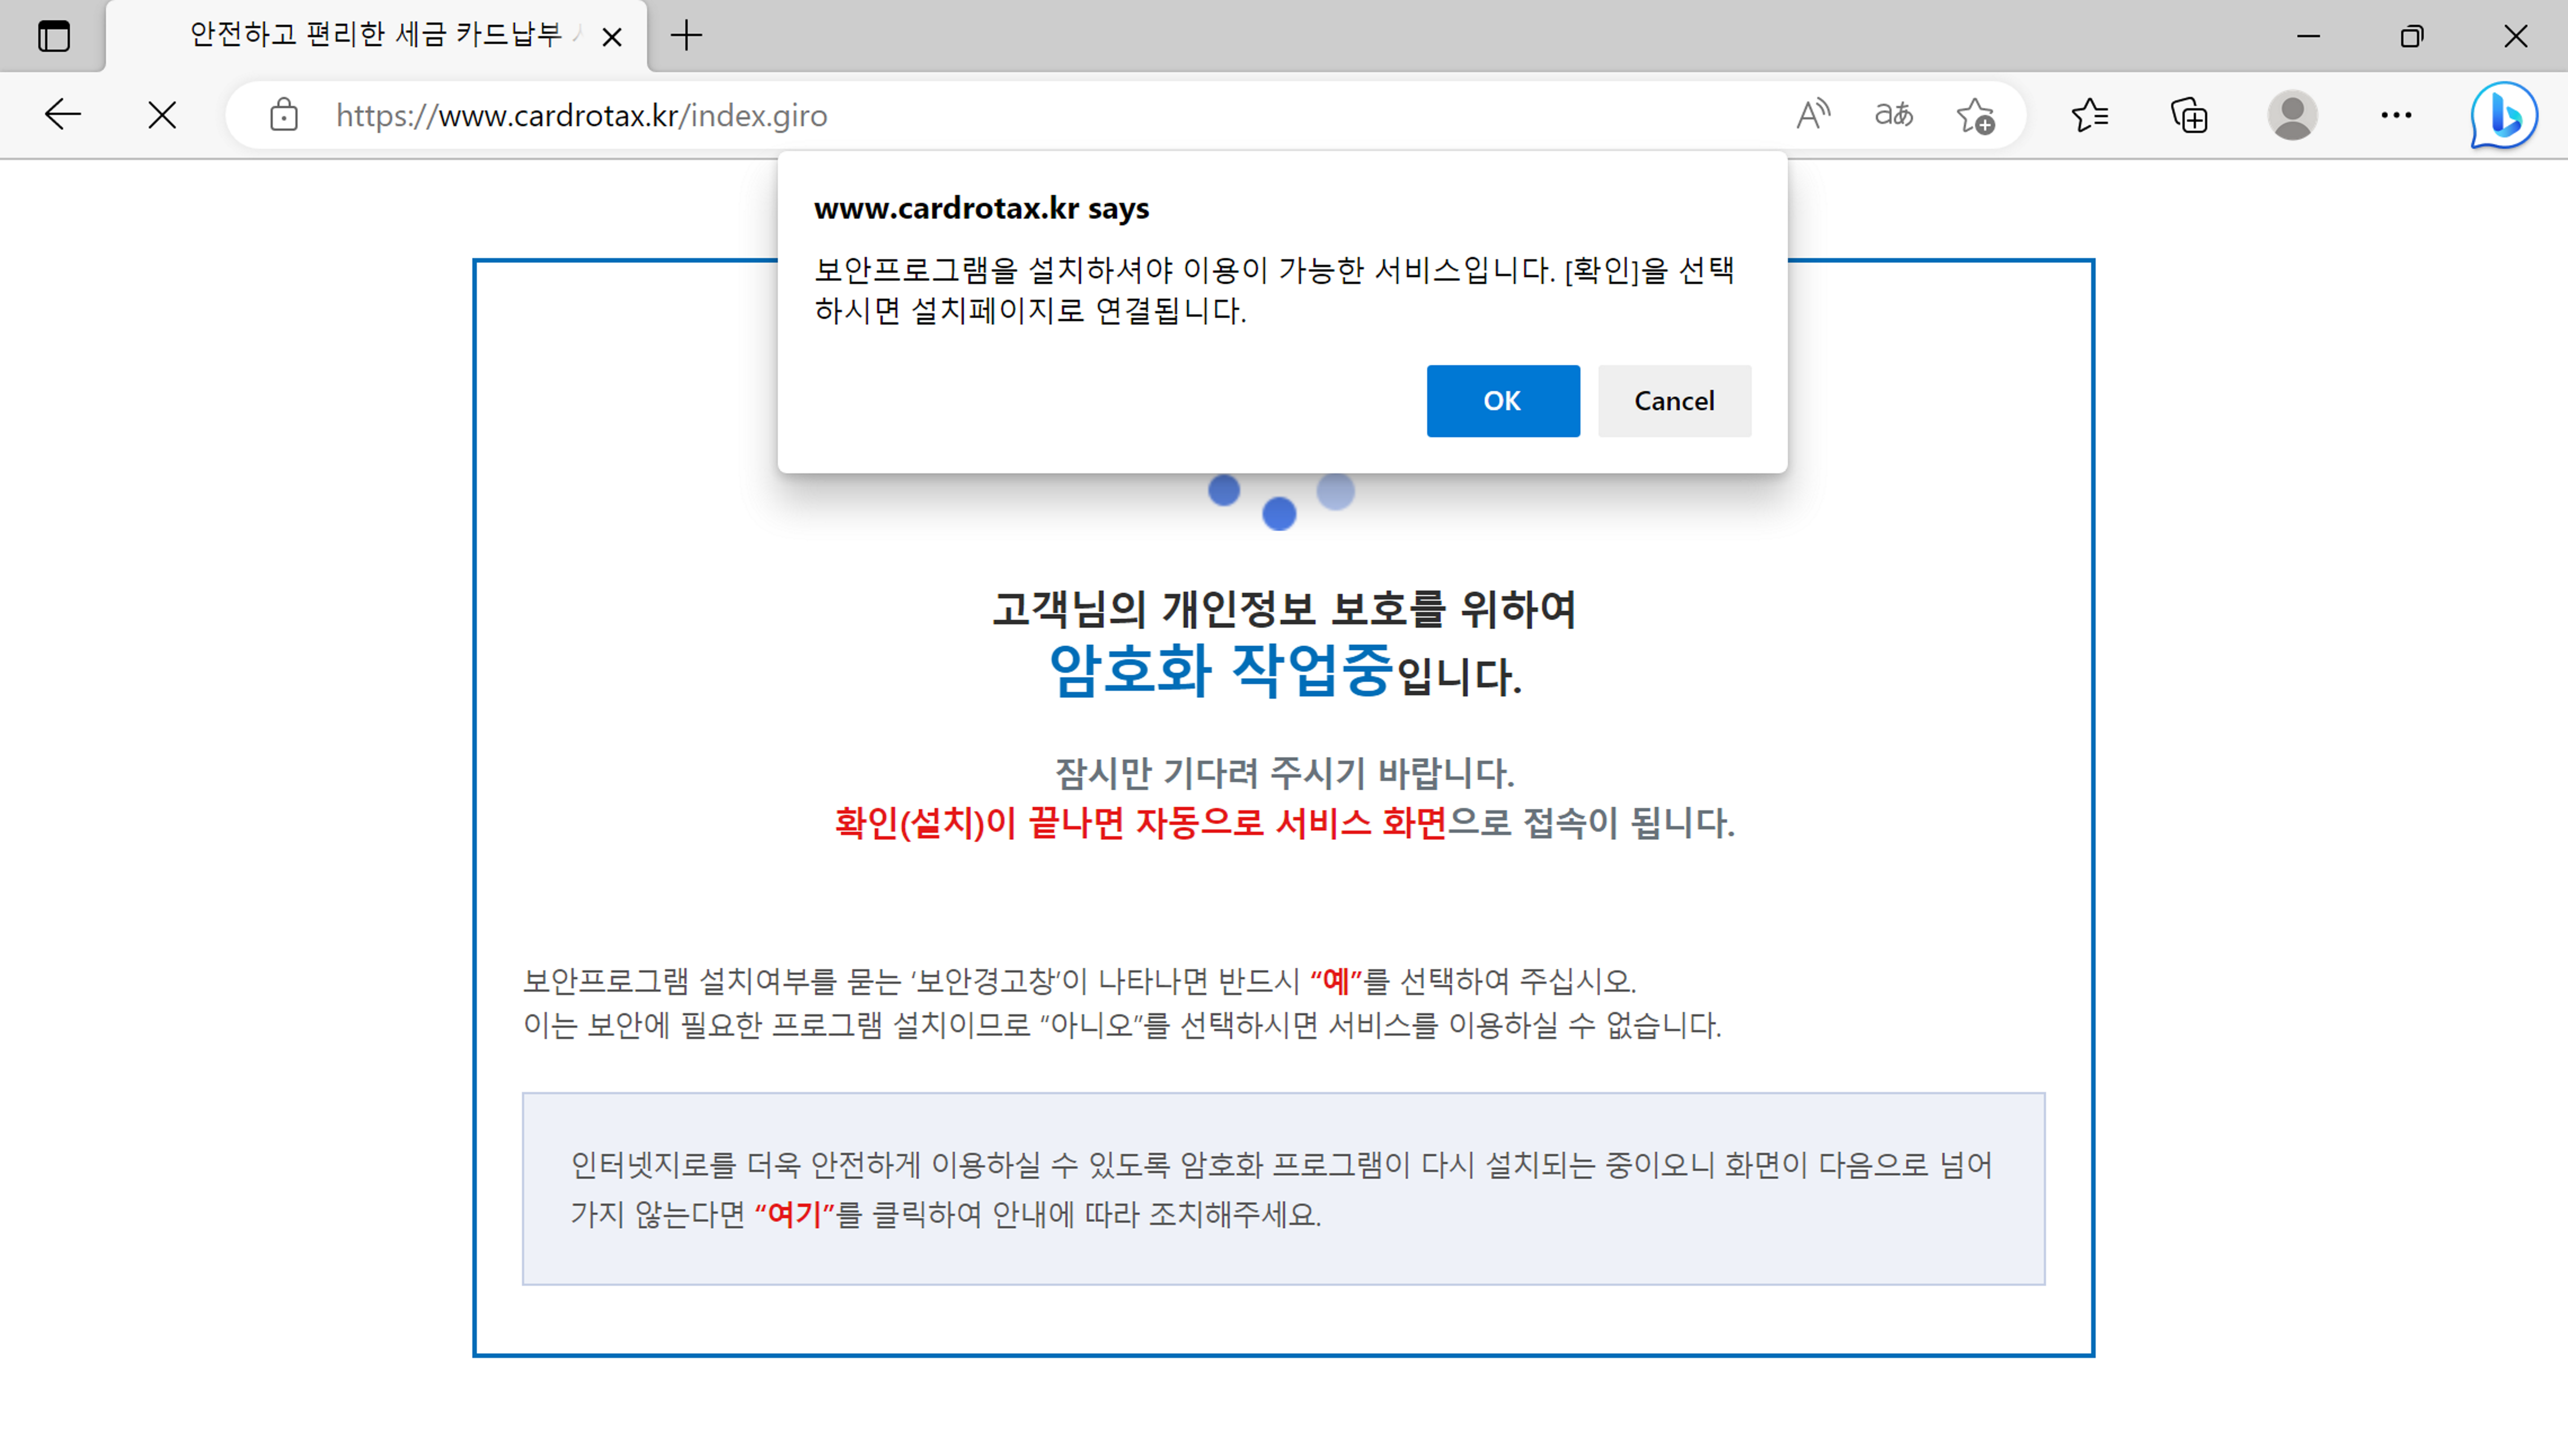View site information lock icon

(x=284, y=115)
